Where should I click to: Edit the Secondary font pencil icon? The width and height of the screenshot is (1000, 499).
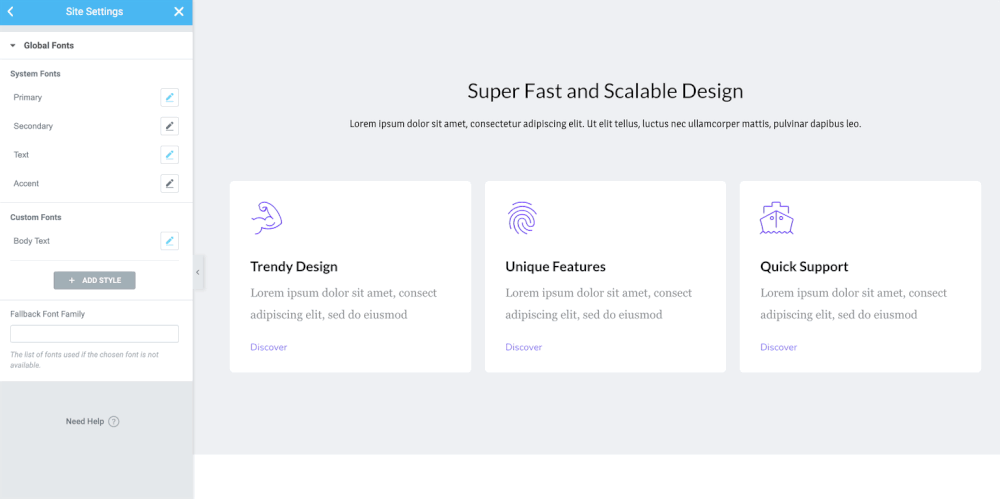170,126
